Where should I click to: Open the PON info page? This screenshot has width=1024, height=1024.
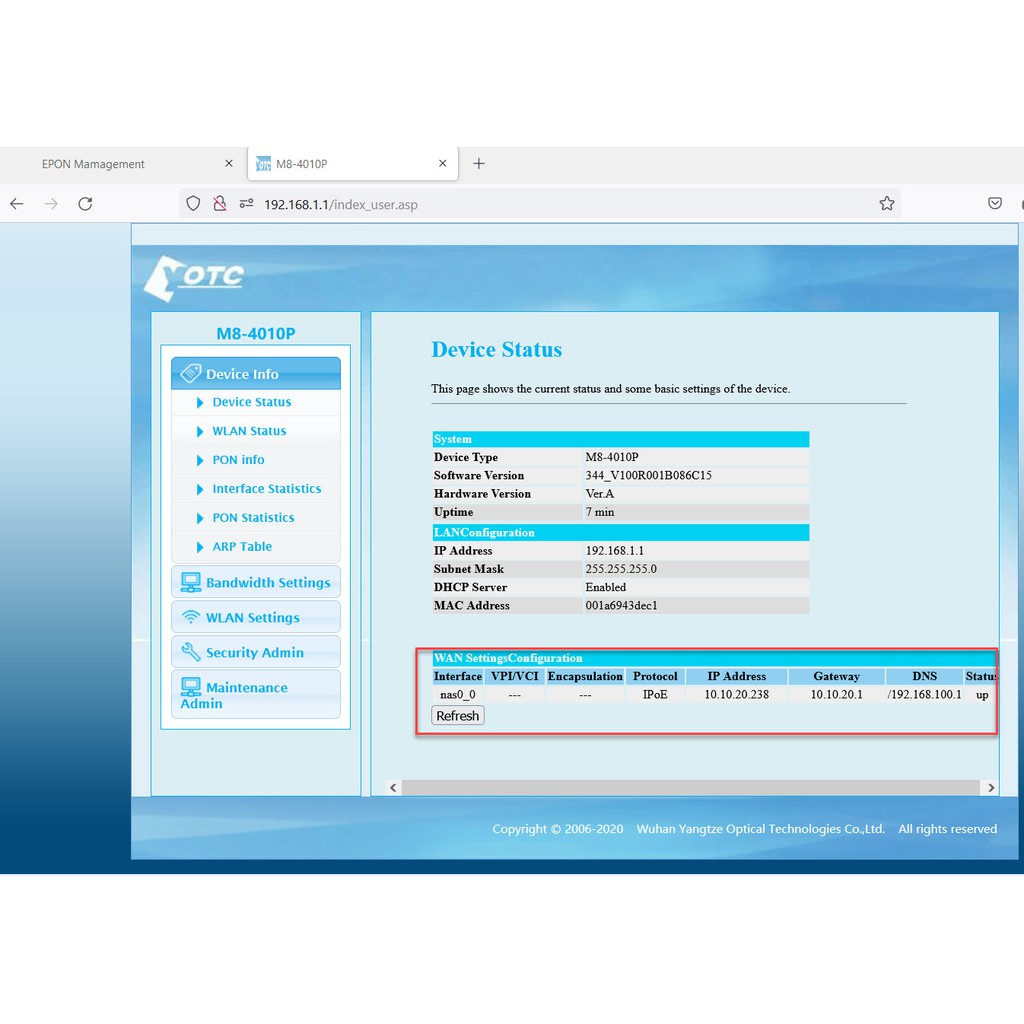click(x=238, y=460)
